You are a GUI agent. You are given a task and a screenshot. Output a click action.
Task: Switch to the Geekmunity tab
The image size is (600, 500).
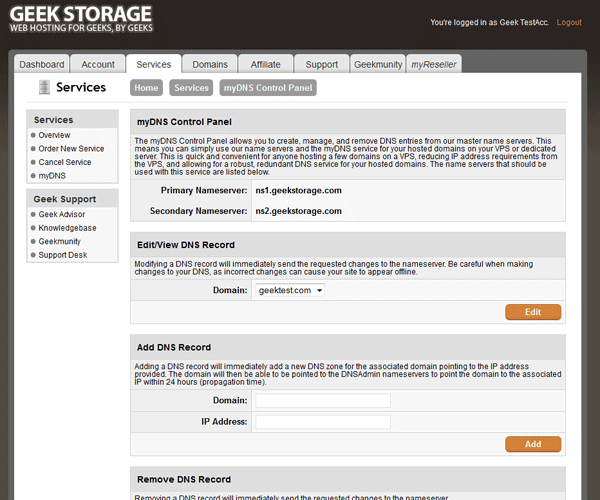[378, 64]
